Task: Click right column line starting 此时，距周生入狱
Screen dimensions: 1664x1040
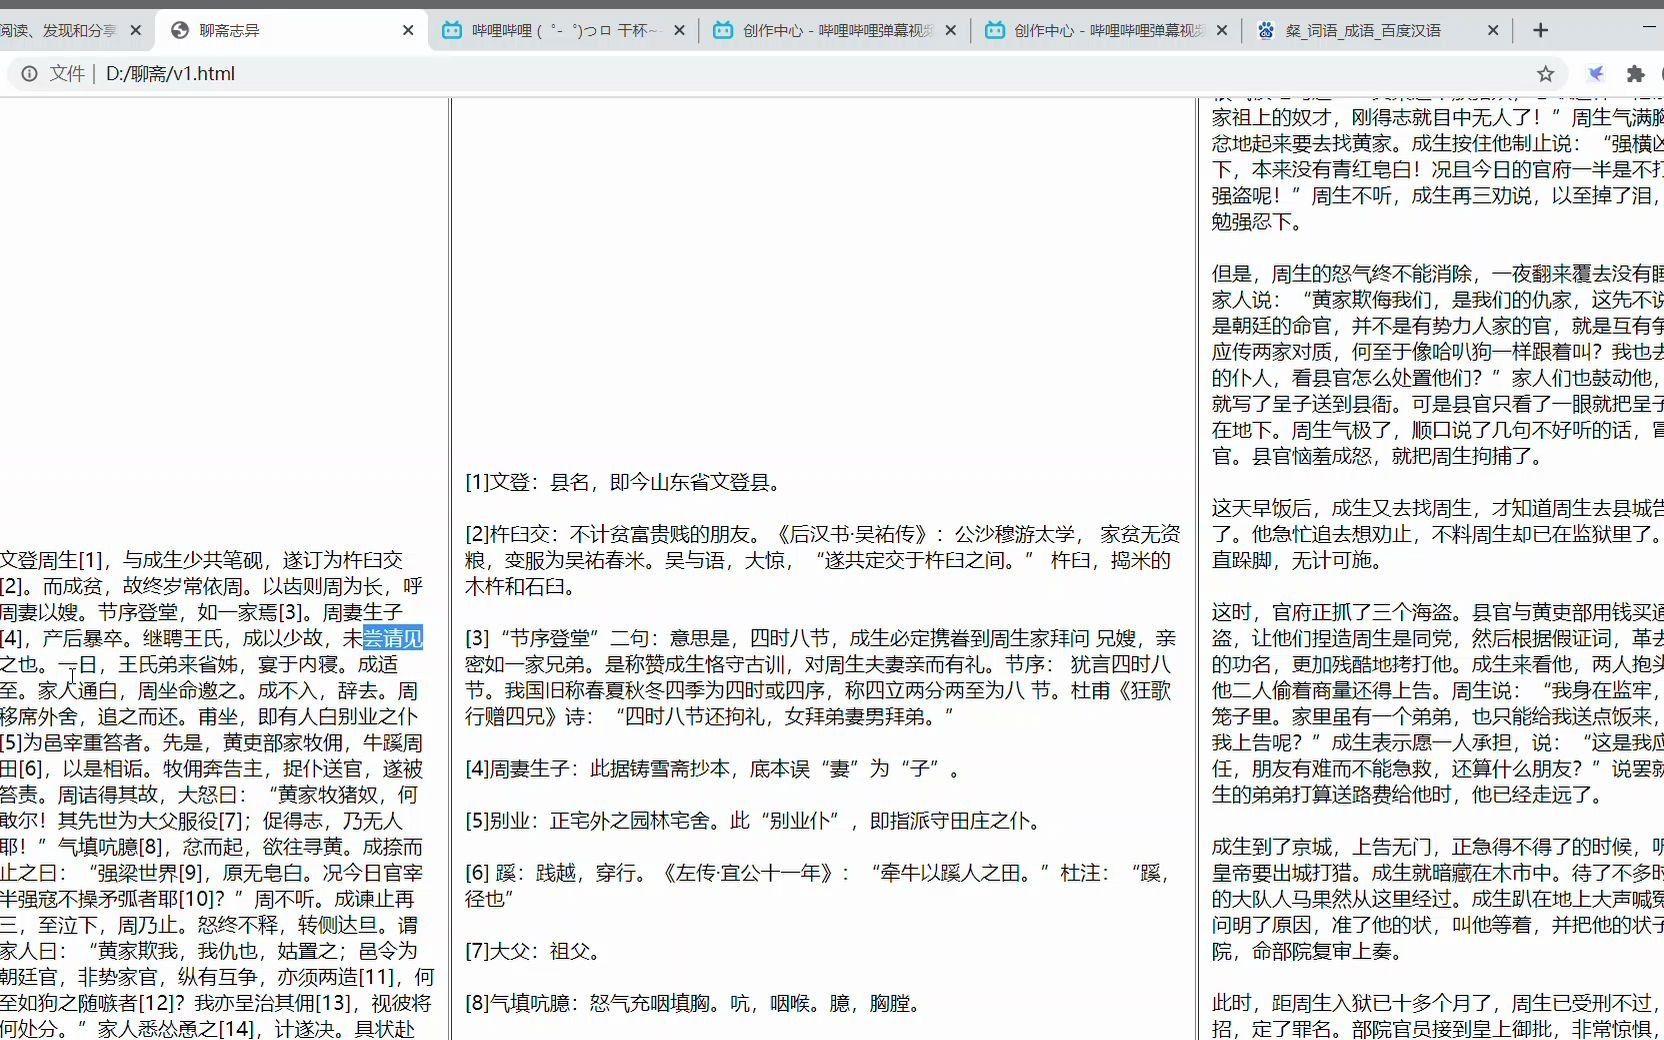Action: [1437, 1003]
